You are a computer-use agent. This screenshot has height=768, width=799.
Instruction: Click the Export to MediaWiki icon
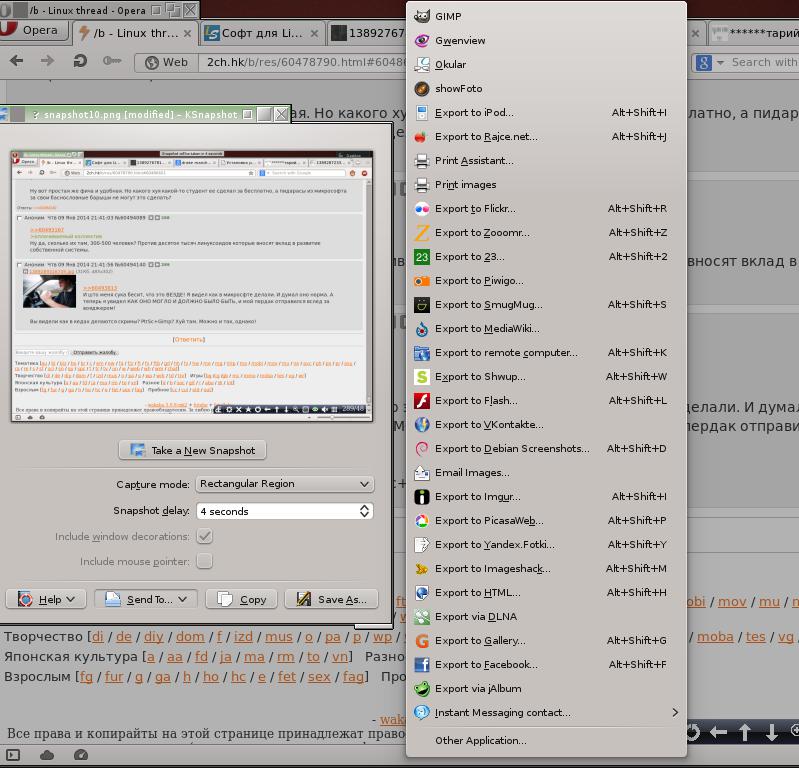pos(422,329)
